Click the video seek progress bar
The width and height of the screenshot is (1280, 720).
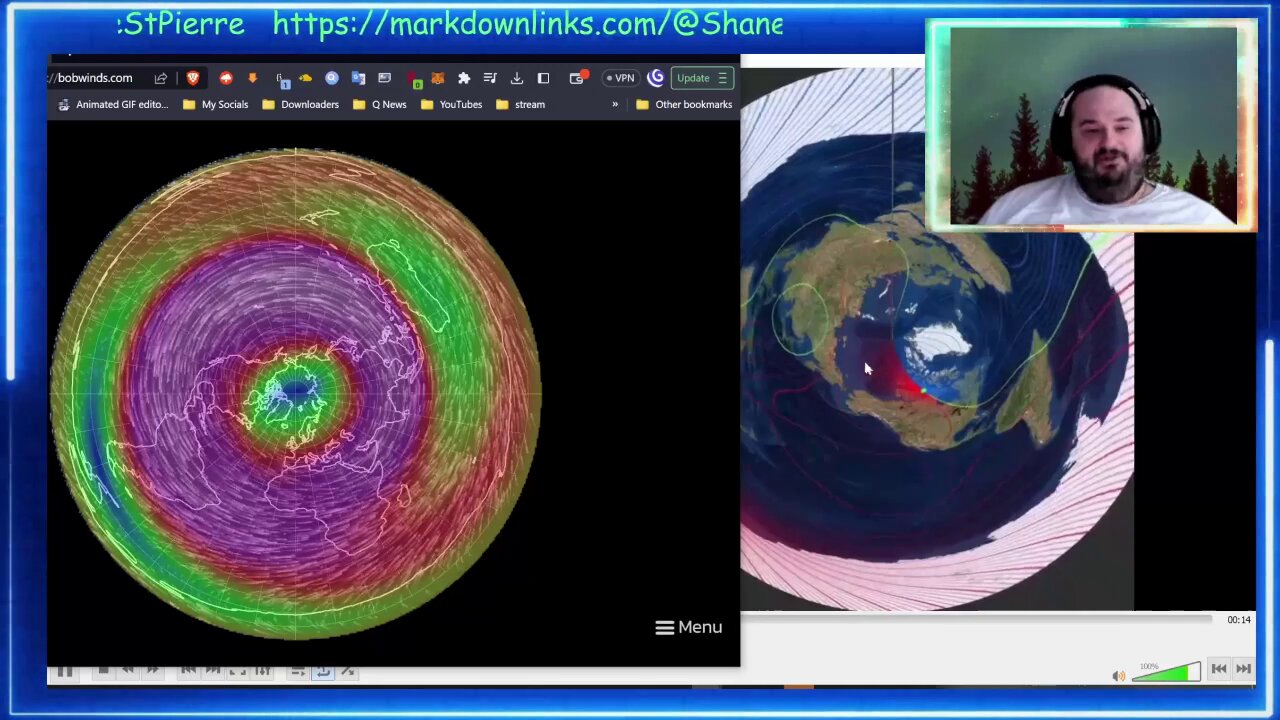click(x=975, y=620)
